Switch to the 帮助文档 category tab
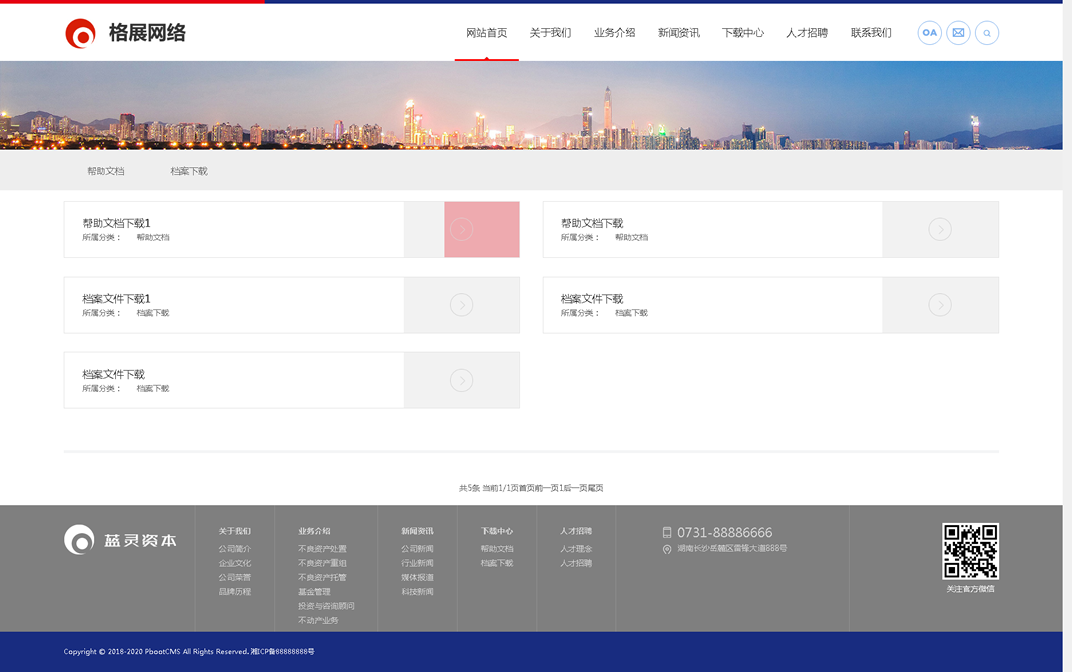Screen dimensions: 1072x672 click(x=106, y=171)
